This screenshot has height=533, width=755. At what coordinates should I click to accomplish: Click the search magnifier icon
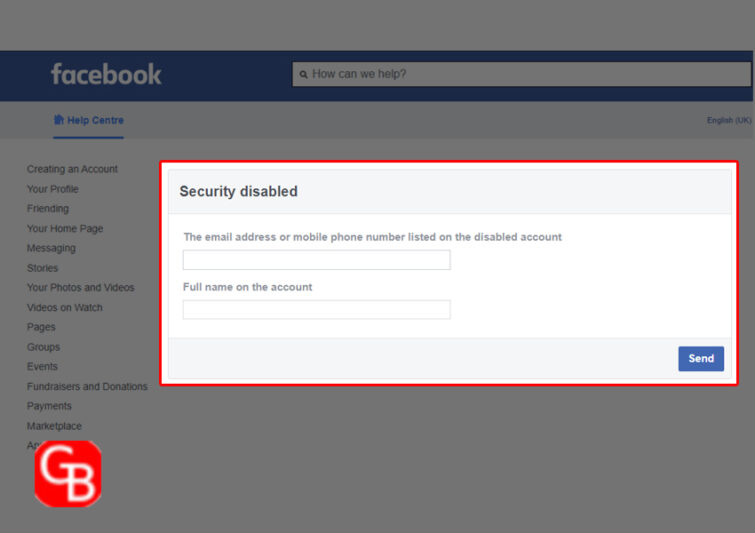click(x=303, y=75)
